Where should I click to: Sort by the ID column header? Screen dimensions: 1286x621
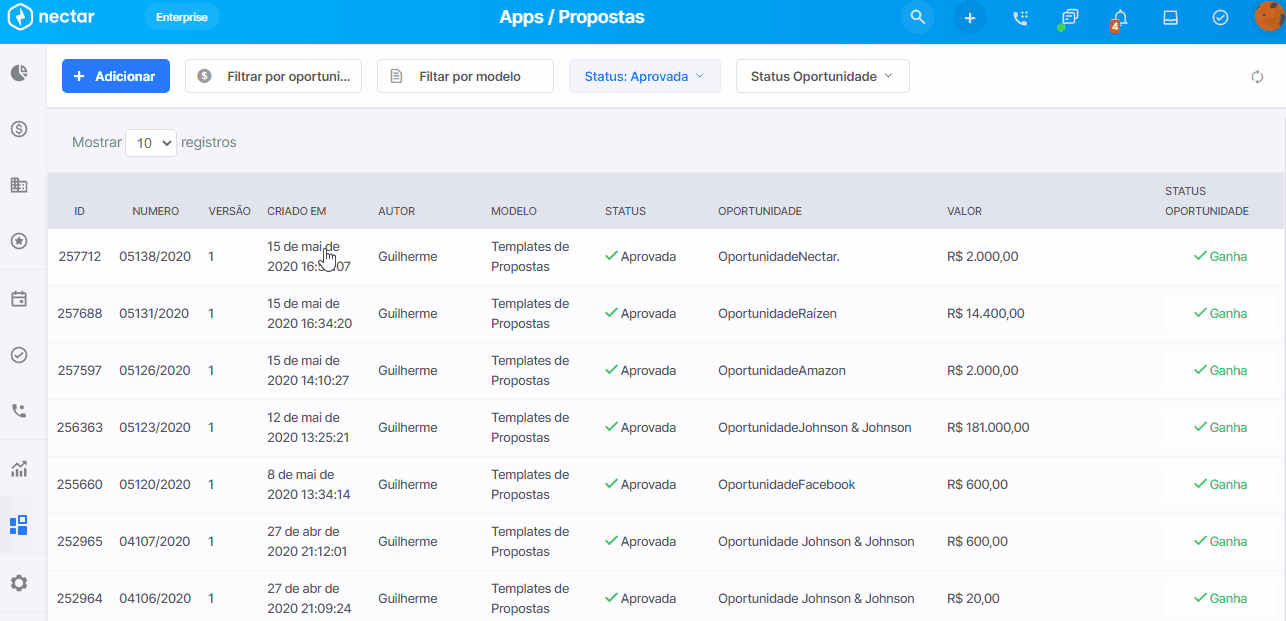(79, 211)
